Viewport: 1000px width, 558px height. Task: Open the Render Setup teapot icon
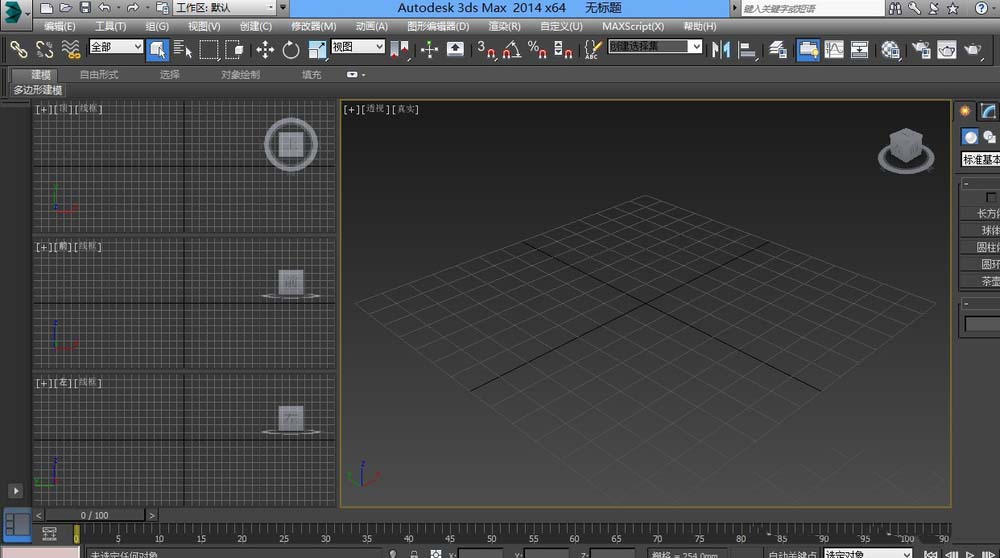pos(919,49)
